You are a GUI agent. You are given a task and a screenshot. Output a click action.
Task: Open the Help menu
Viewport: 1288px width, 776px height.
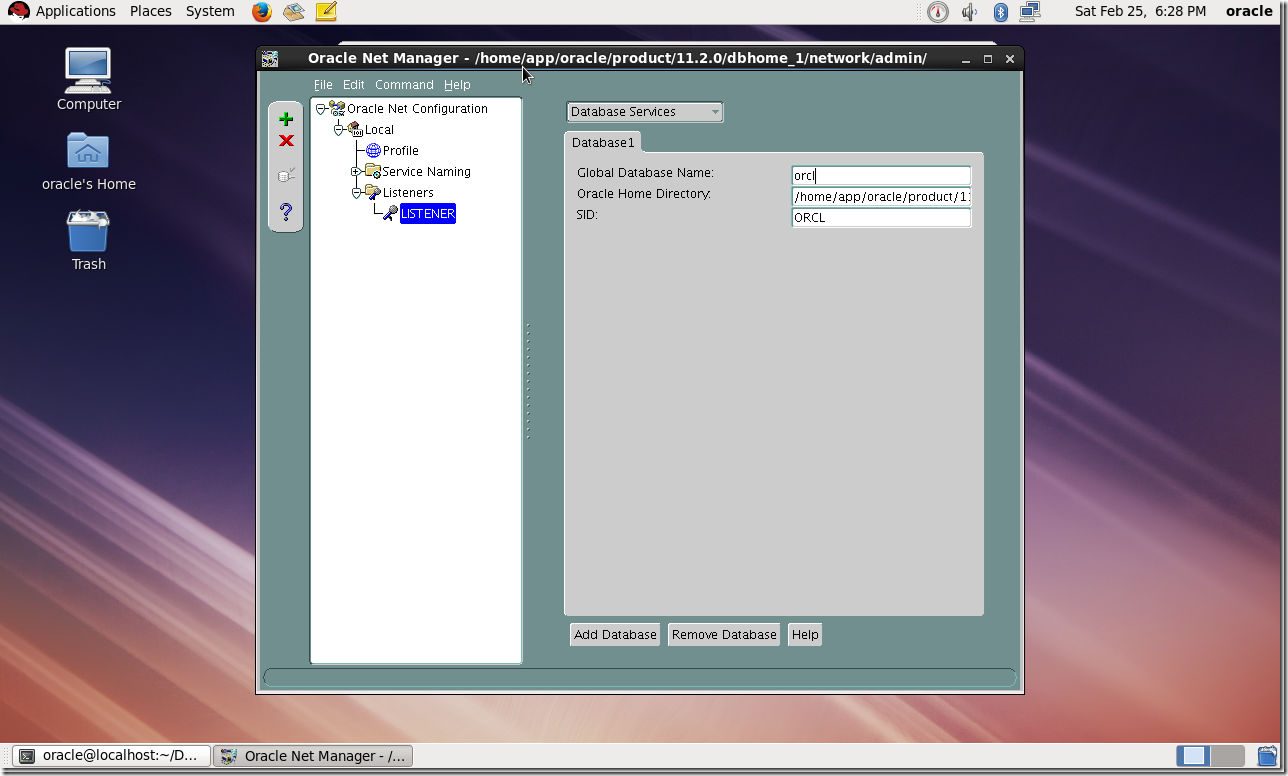click(457, 85)
